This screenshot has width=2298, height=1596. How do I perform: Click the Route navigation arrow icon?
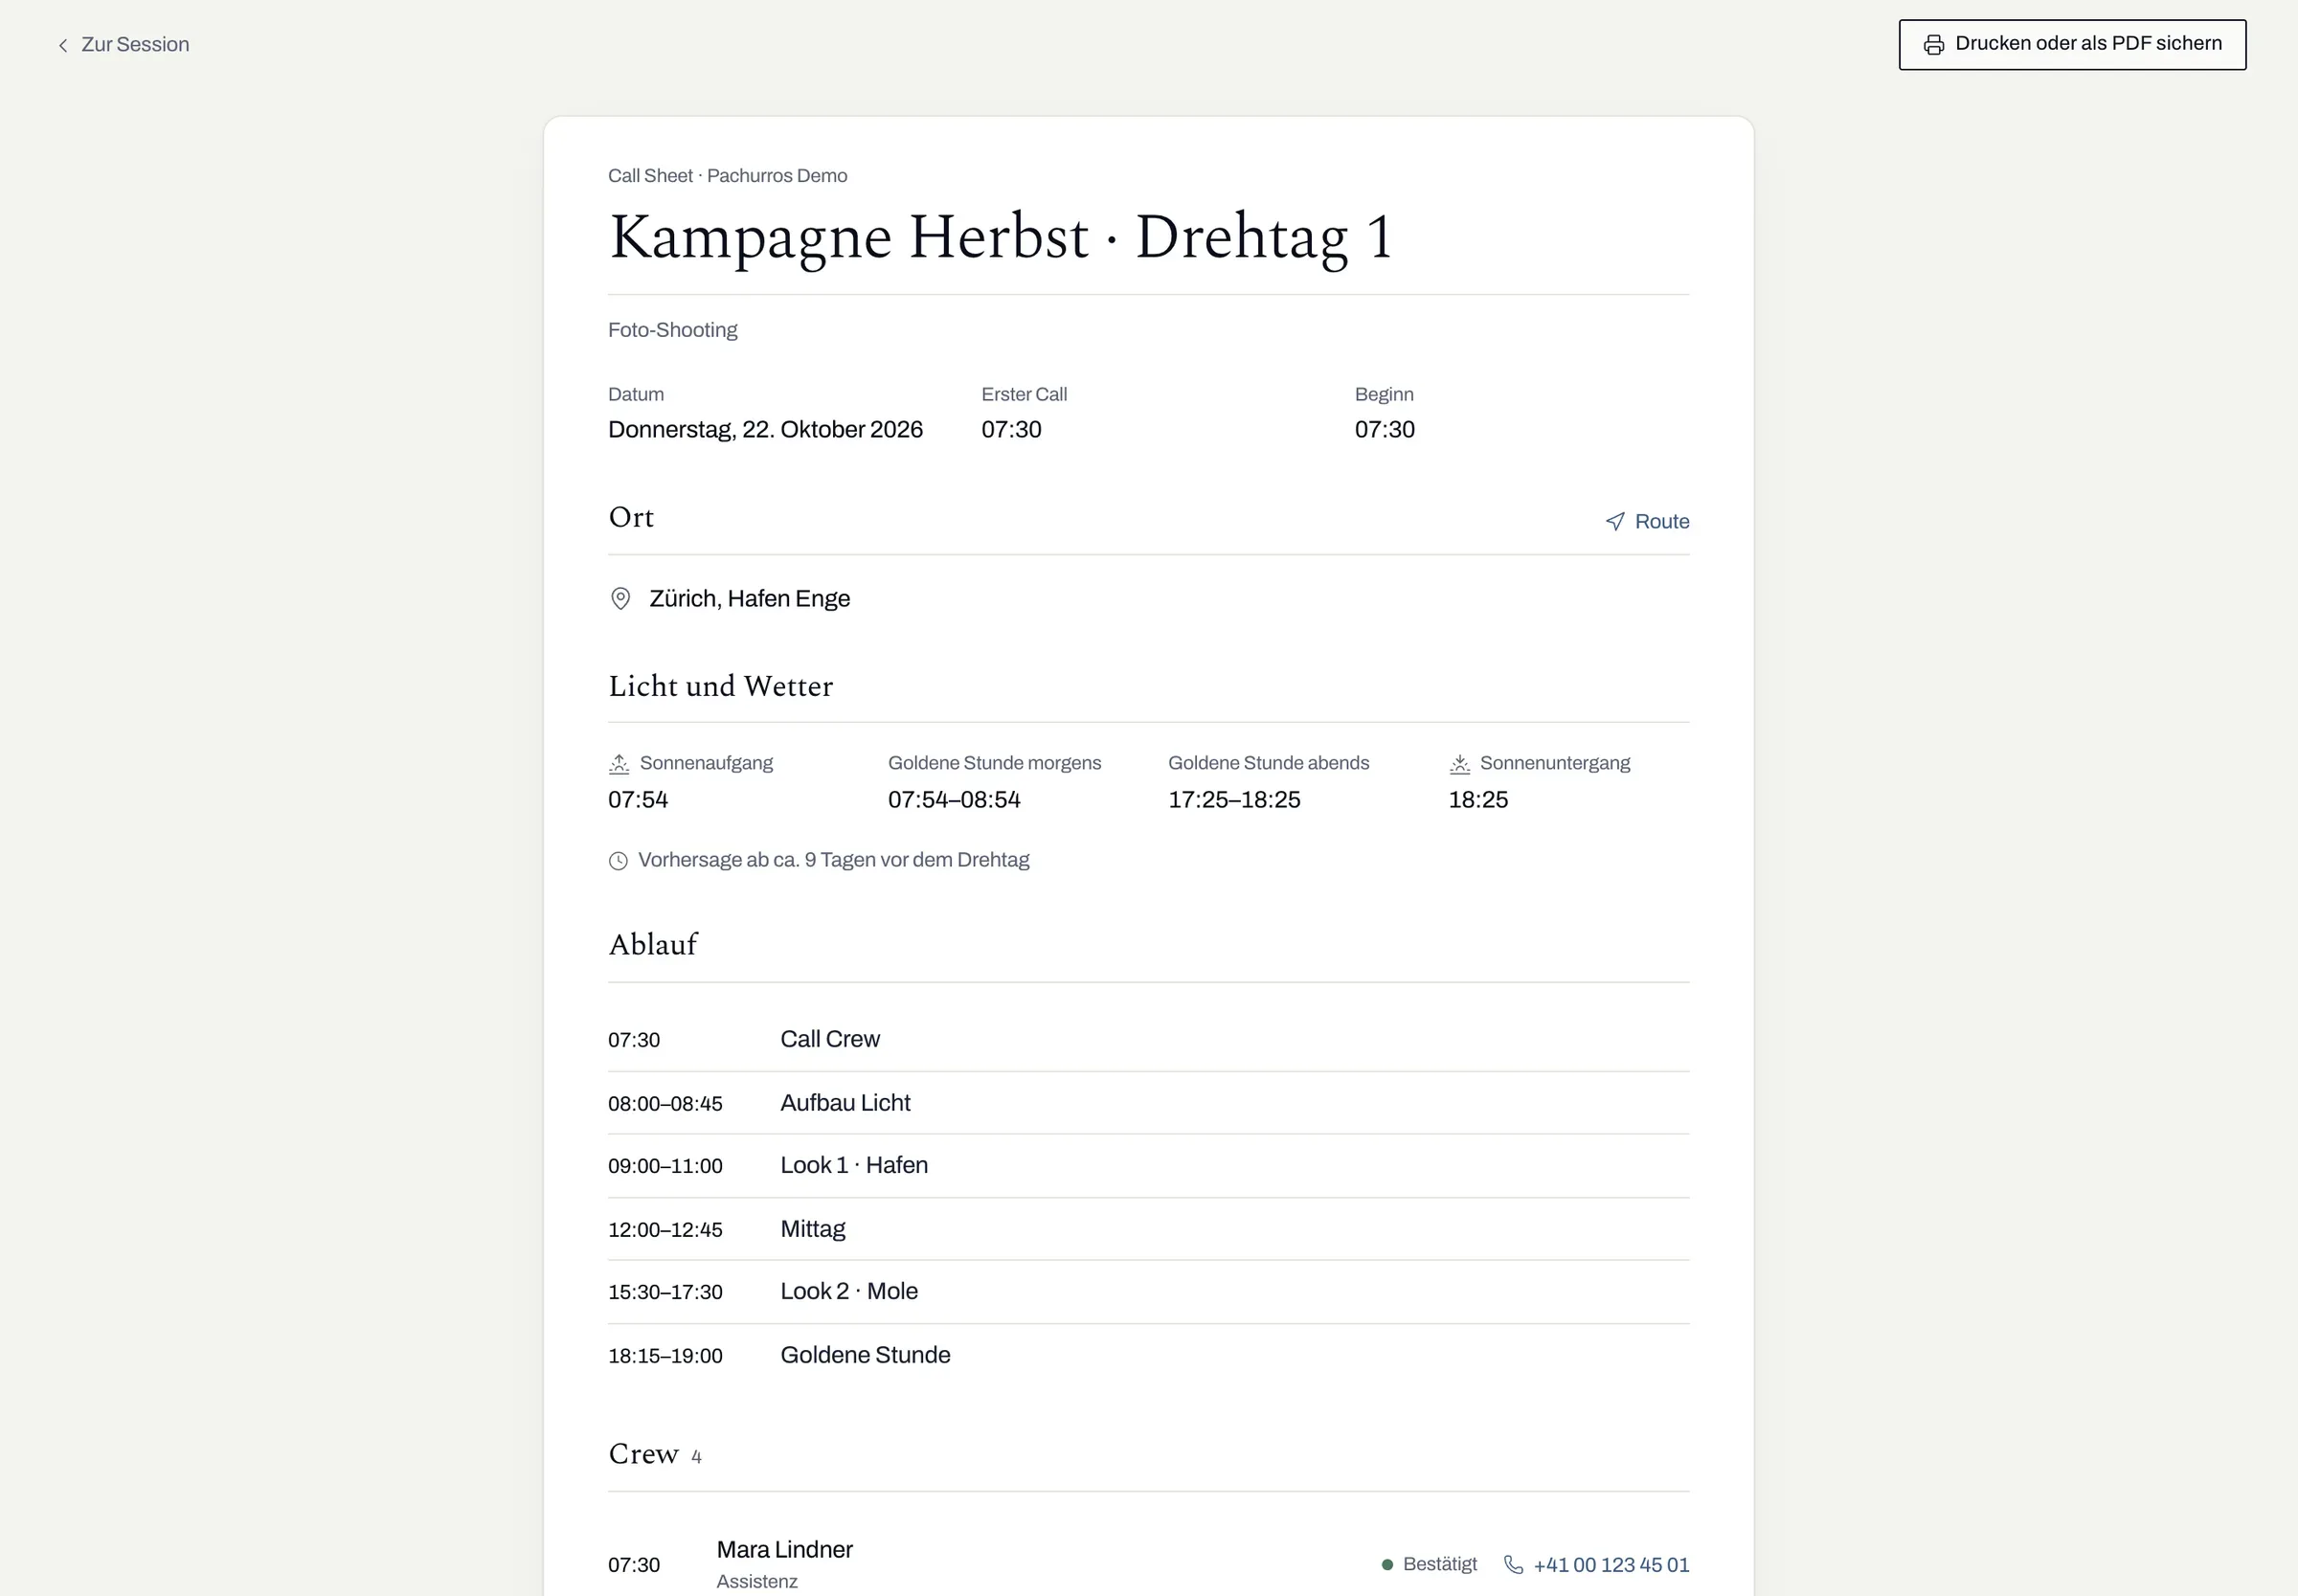coord(1615,521)
